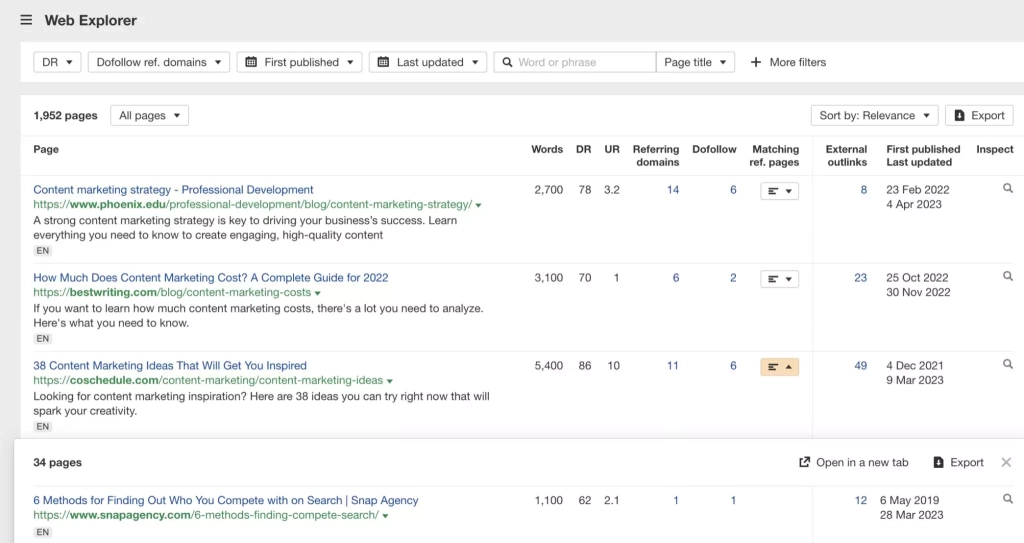
Task: Click the Dofollow column header
Action: [714, 149]
